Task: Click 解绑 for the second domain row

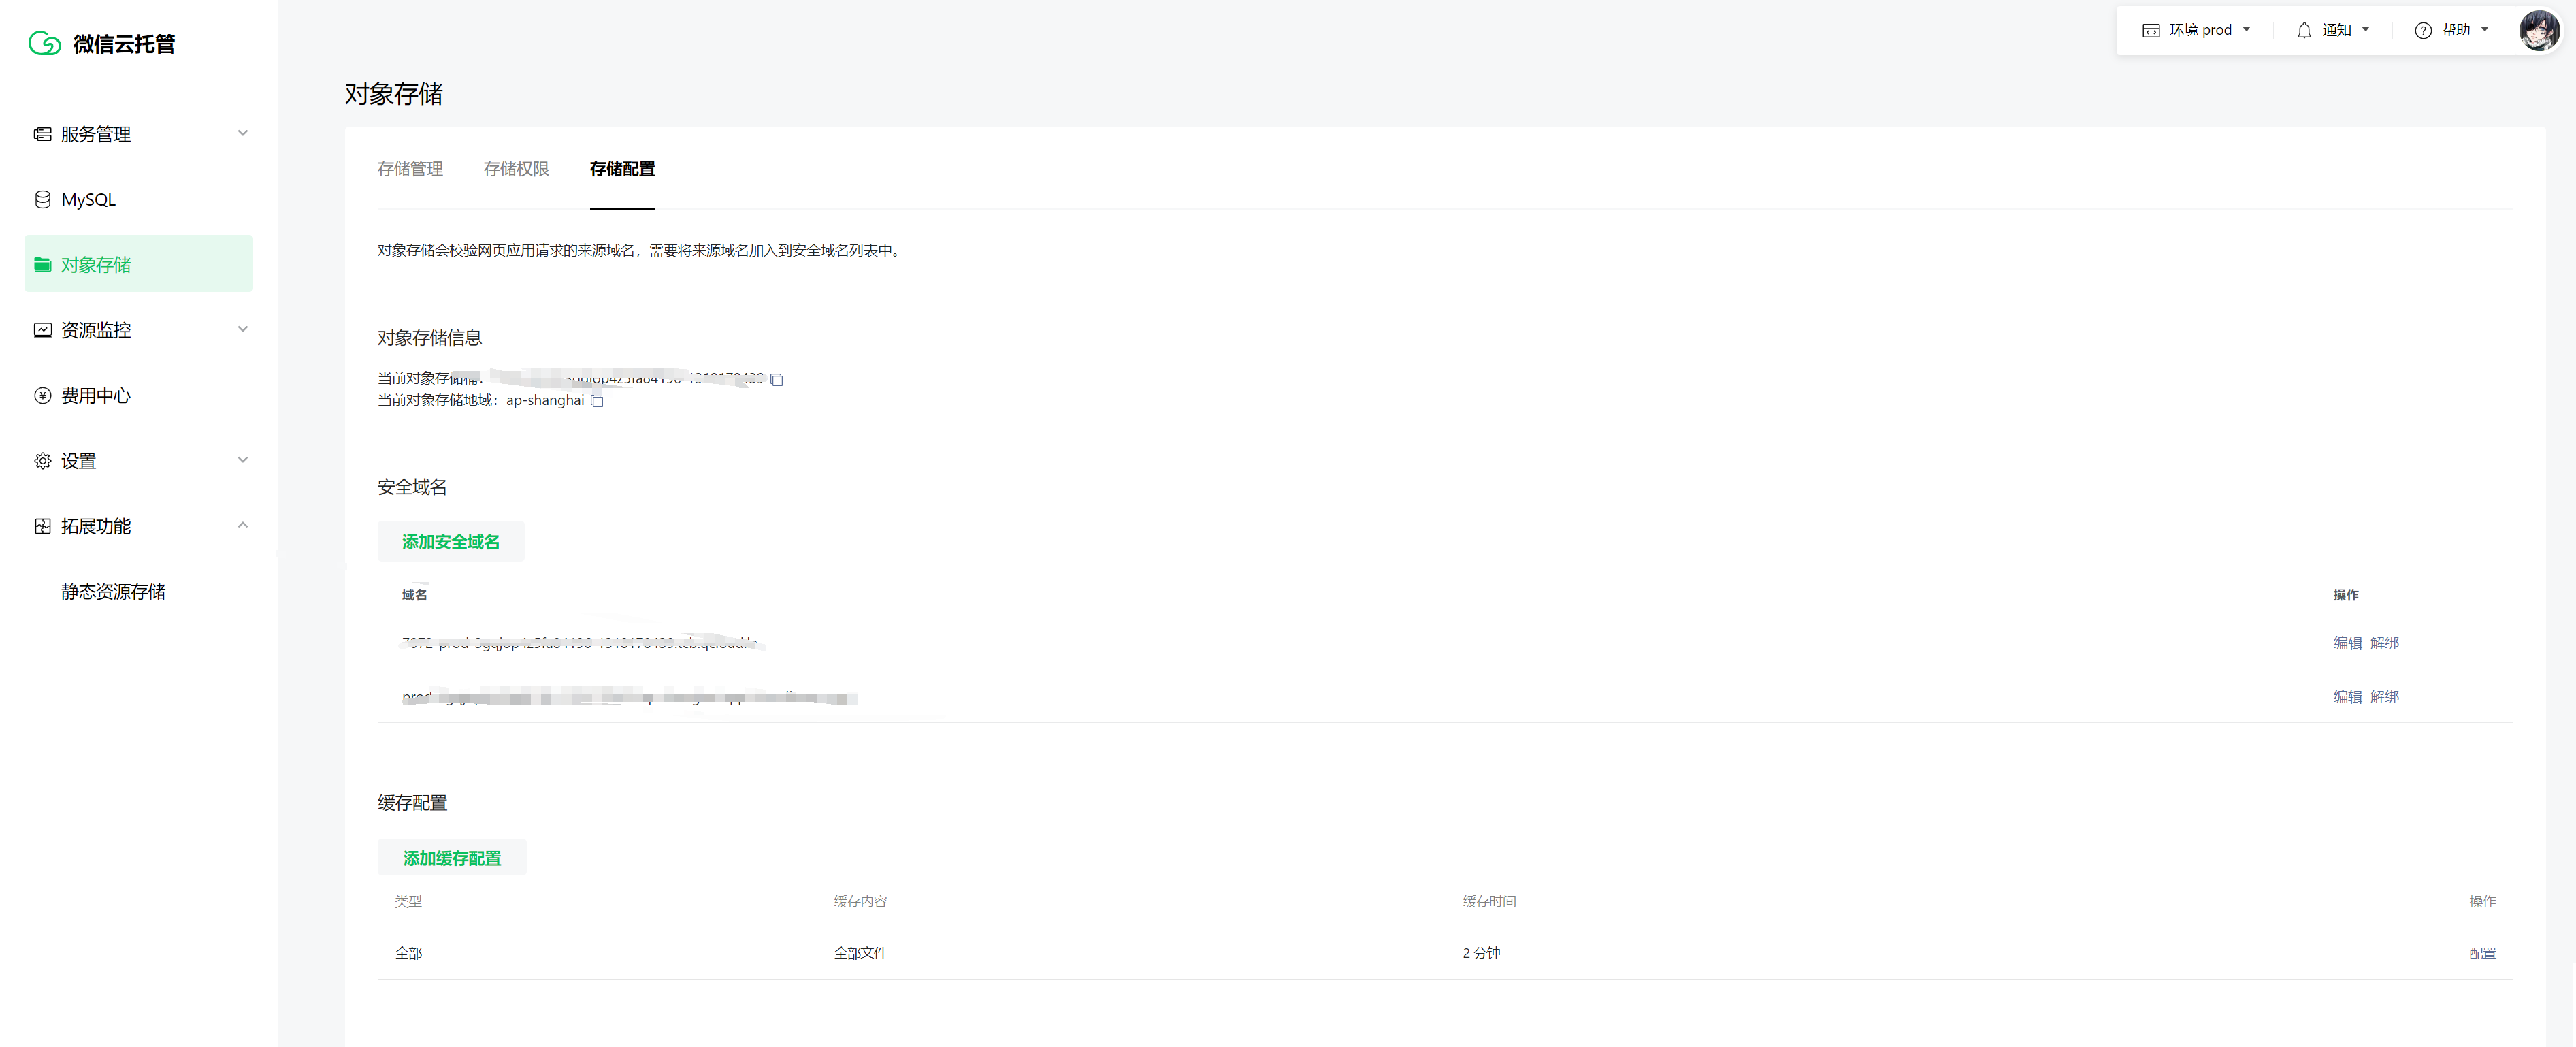Action: [2384, 697]
